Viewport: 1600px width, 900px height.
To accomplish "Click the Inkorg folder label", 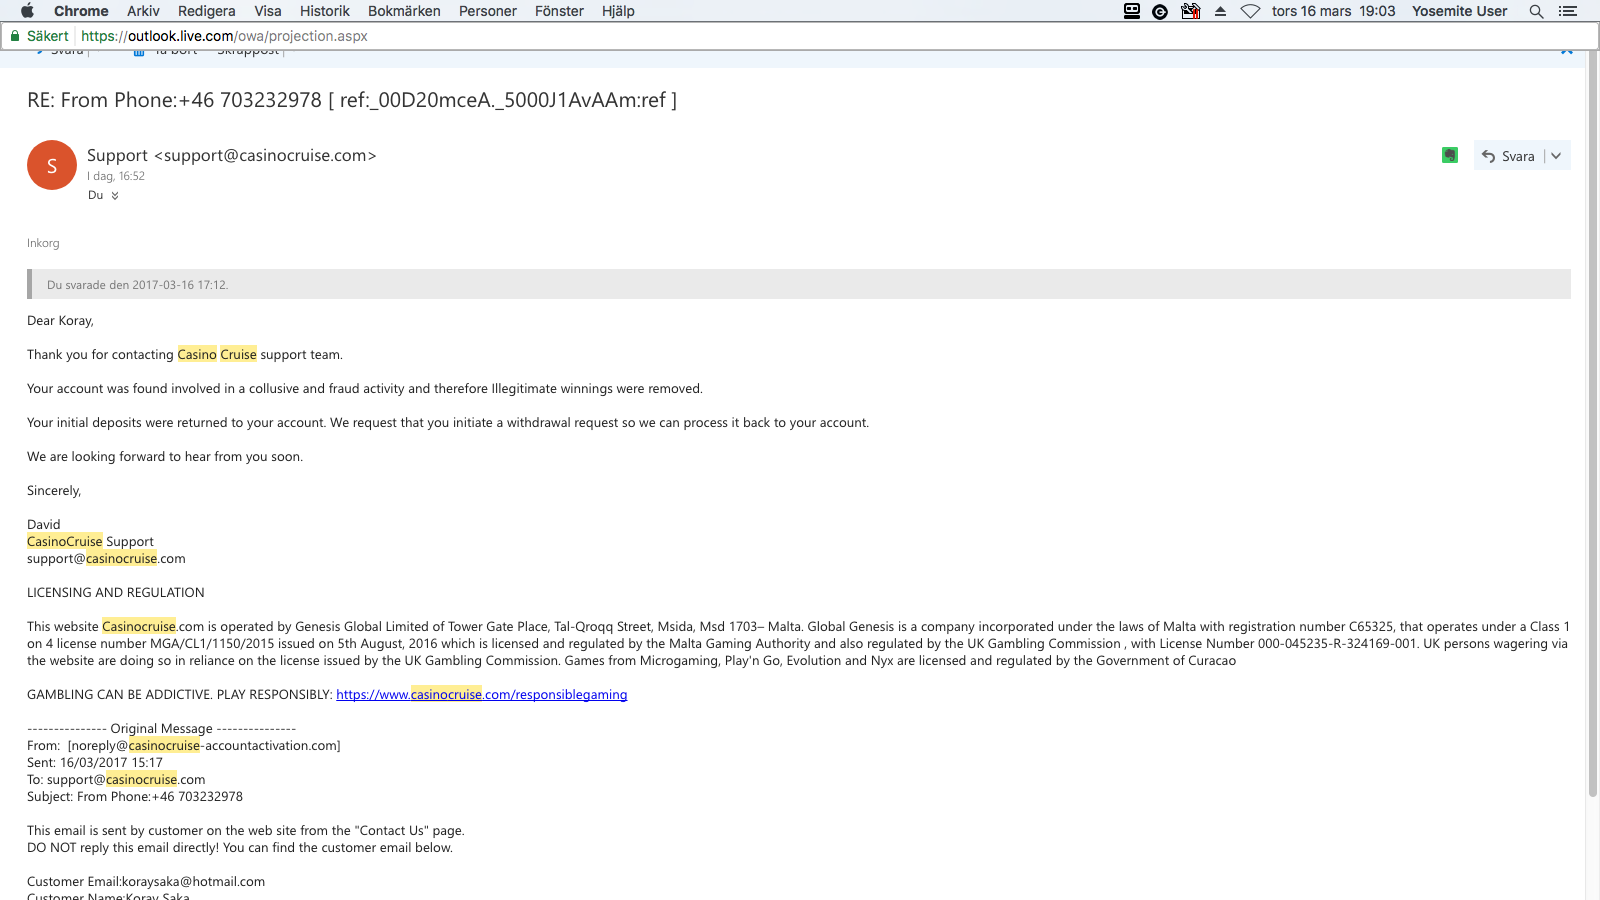I will point(43,243).
